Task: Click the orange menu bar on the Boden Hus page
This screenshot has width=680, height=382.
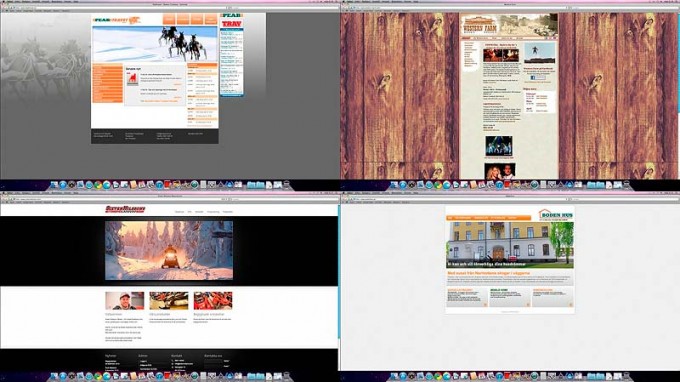Action: coord(488,218)
